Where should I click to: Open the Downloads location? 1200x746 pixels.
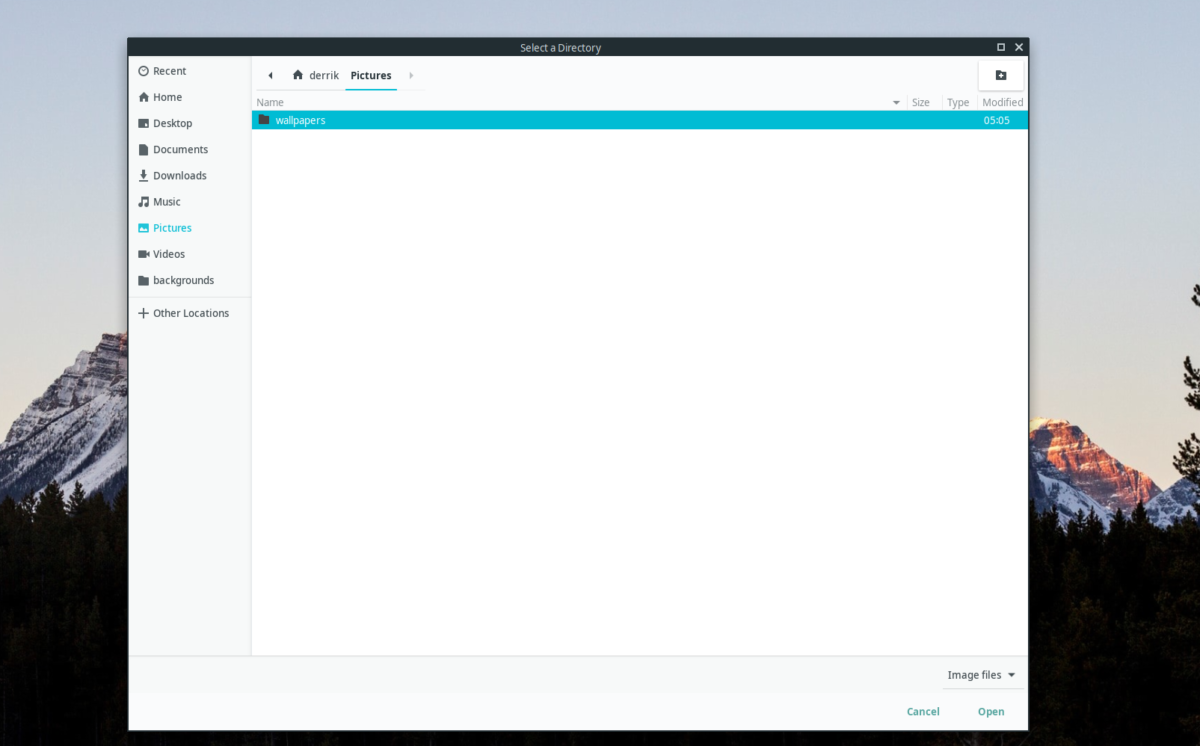point(180,175)
